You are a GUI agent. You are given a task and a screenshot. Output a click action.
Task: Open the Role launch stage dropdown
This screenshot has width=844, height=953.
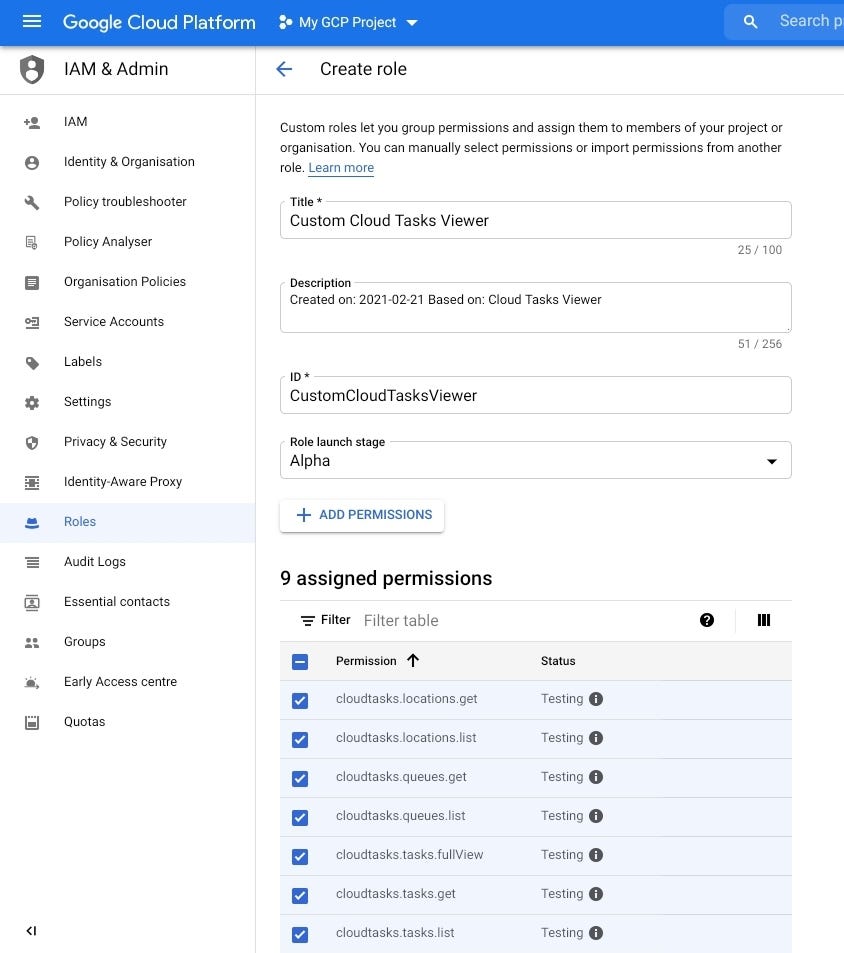click(x=770, y=460)
